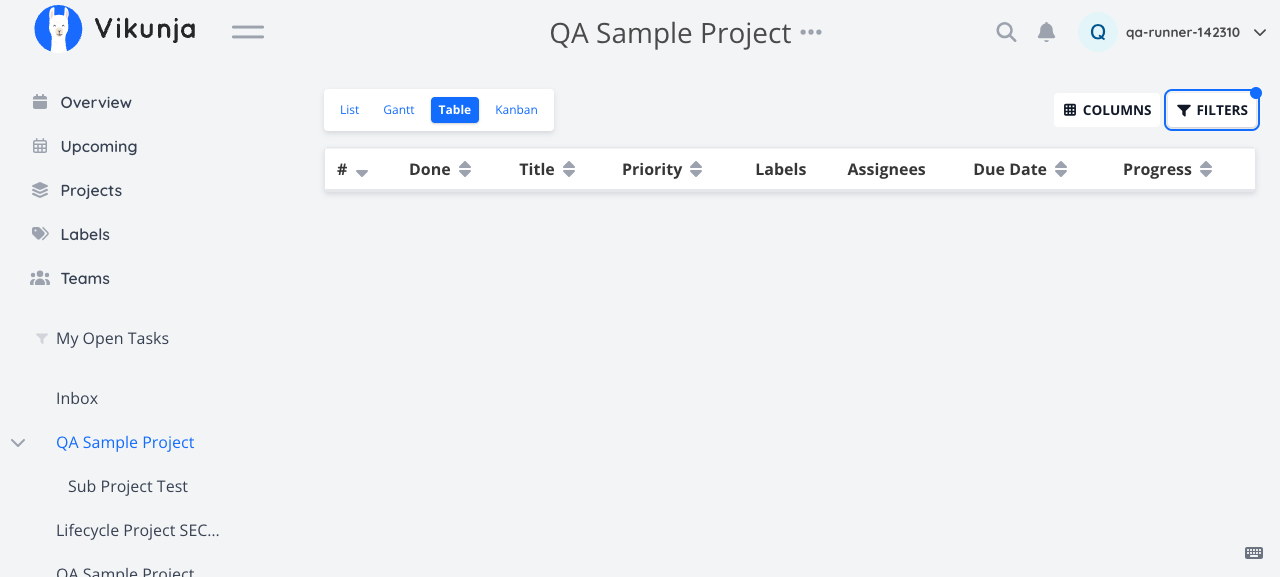Open keyboard shortcuts icon at bottom right

click(1254, 553)
